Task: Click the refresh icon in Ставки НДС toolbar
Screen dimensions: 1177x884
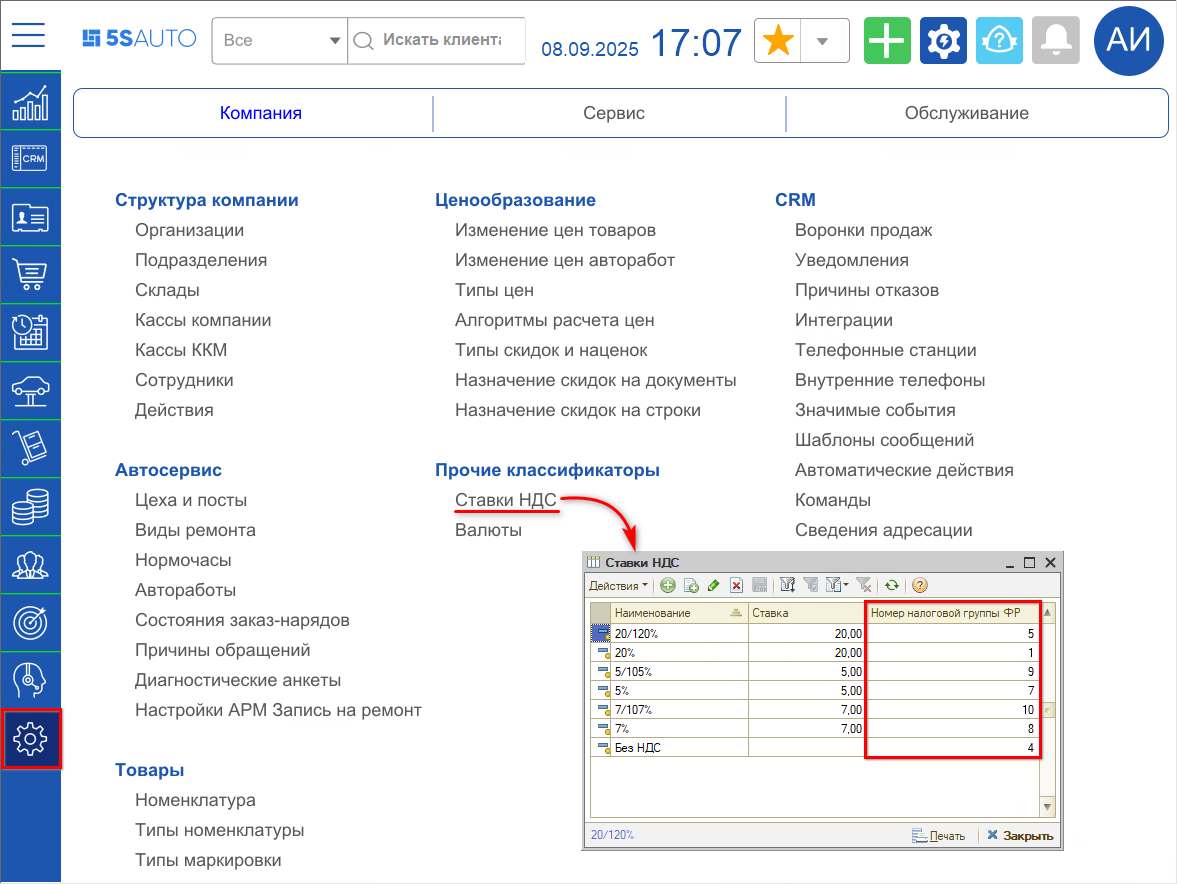Action: (x=891, y=585)
